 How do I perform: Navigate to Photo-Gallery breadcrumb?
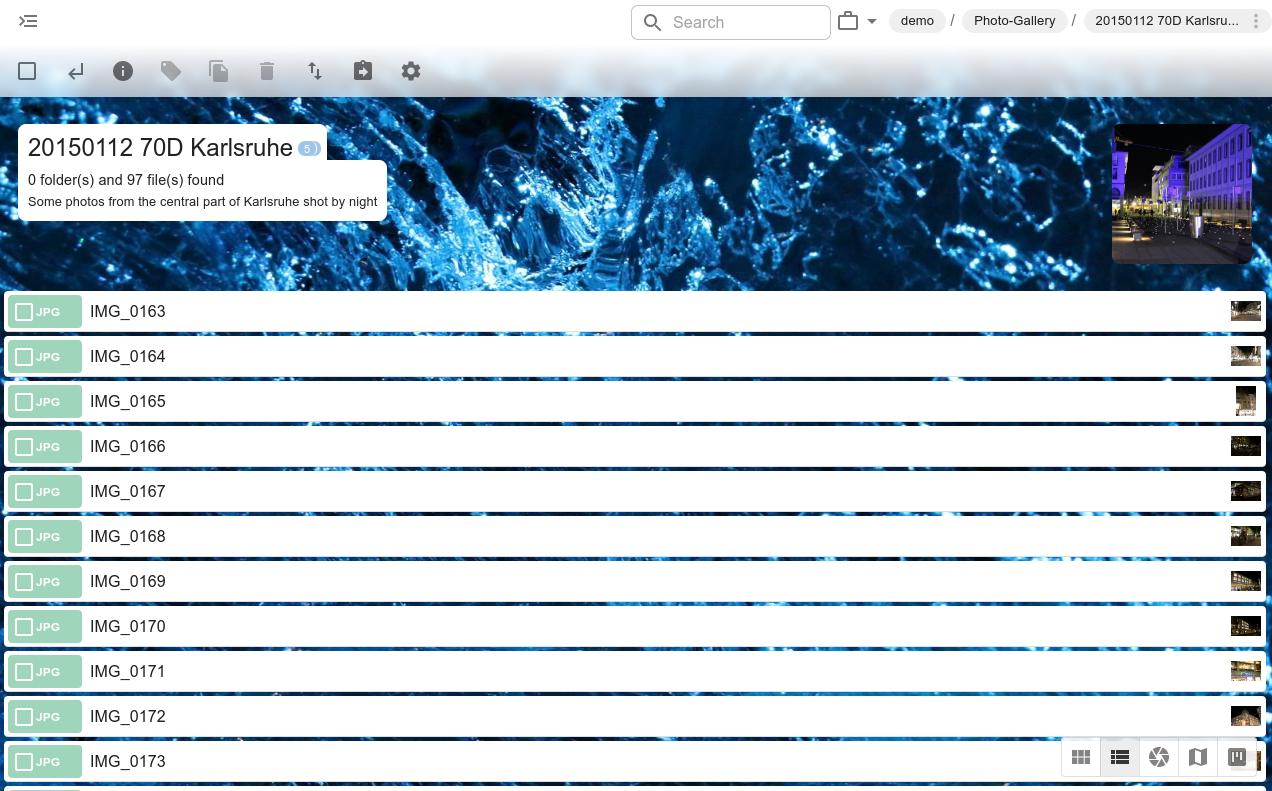[x=1014, y=21]
